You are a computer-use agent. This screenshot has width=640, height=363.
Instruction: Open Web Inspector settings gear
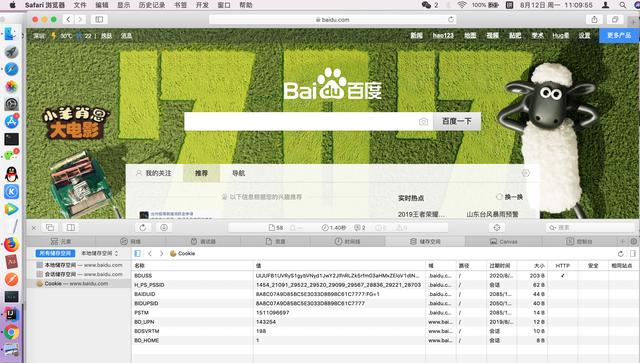pos(633,241)
